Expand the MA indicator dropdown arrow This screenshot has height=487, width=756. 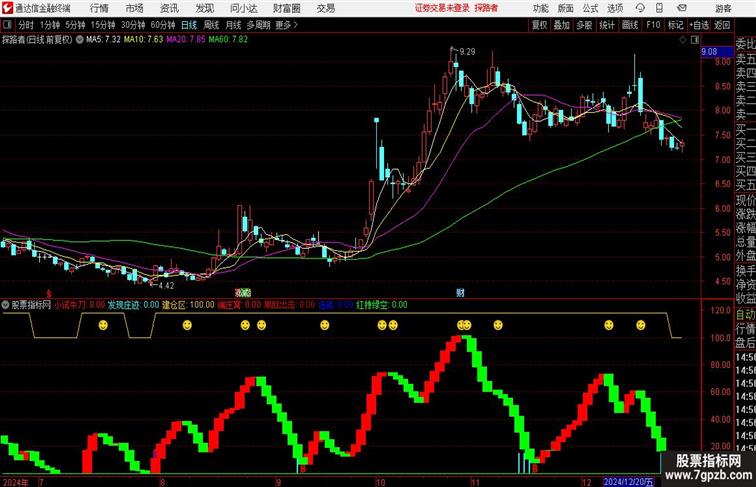[80, 40]
